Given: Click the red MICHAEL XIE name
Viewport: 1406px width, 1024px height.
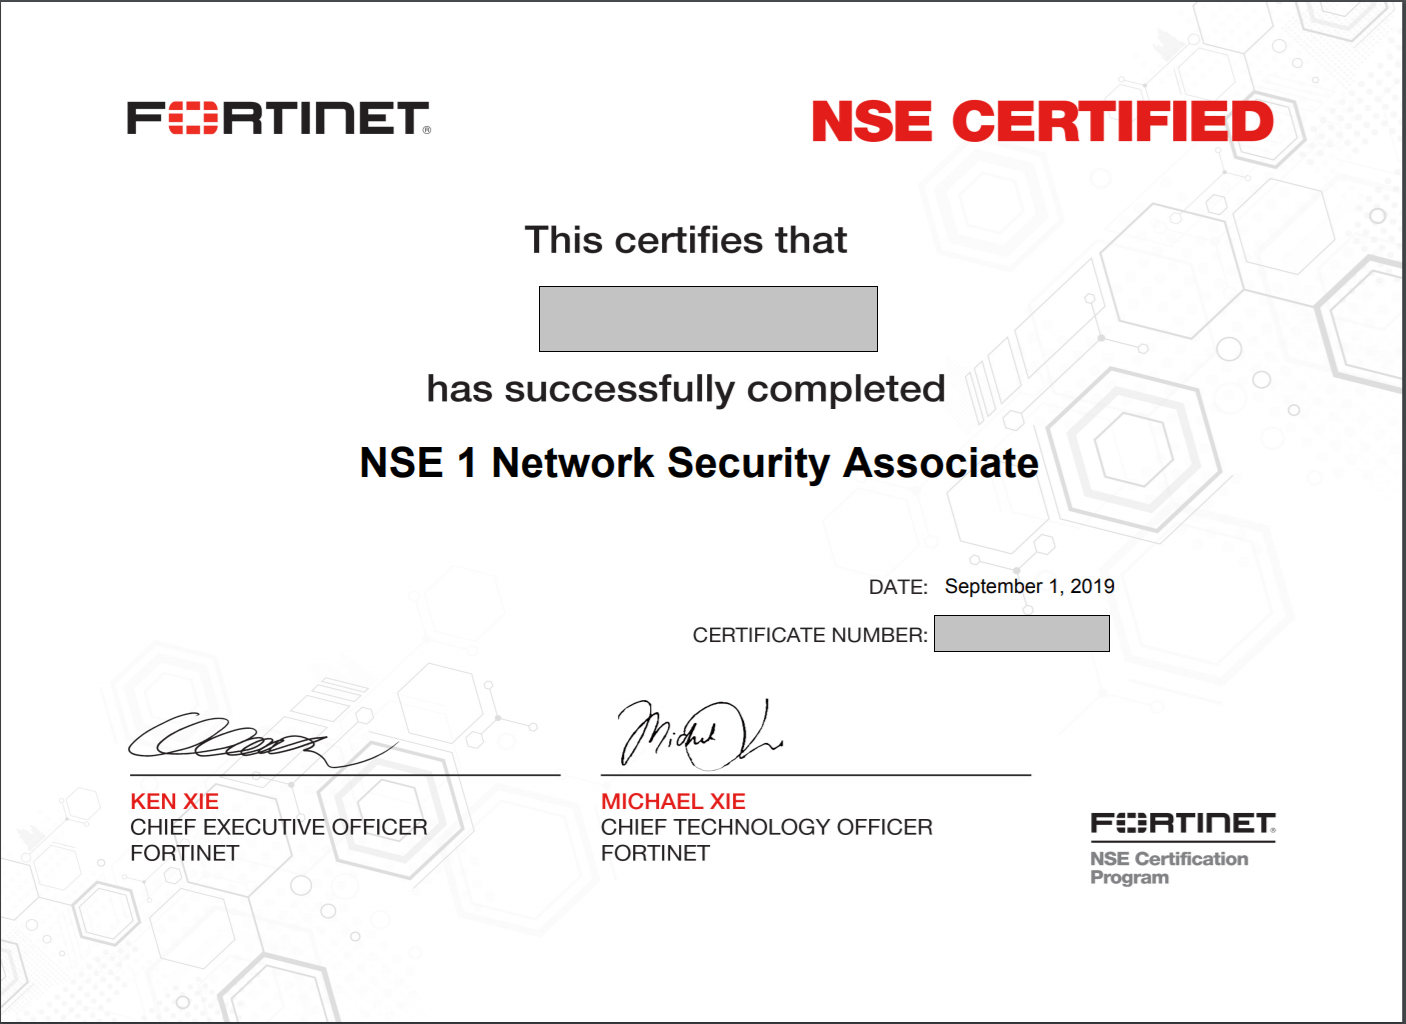Looking at the screenshot, I should pos(672,801).
